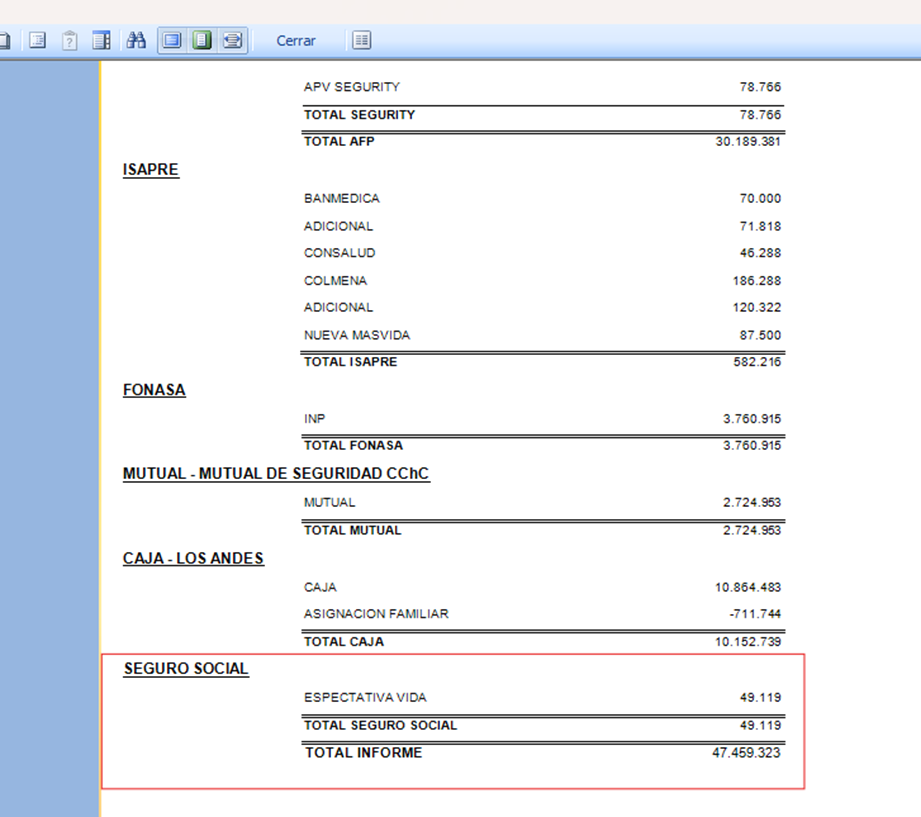This screenshot has height=817, width=921.
Task: Click the partially visible icon at toolbar's left edge
Action: [x=5, y=41]
